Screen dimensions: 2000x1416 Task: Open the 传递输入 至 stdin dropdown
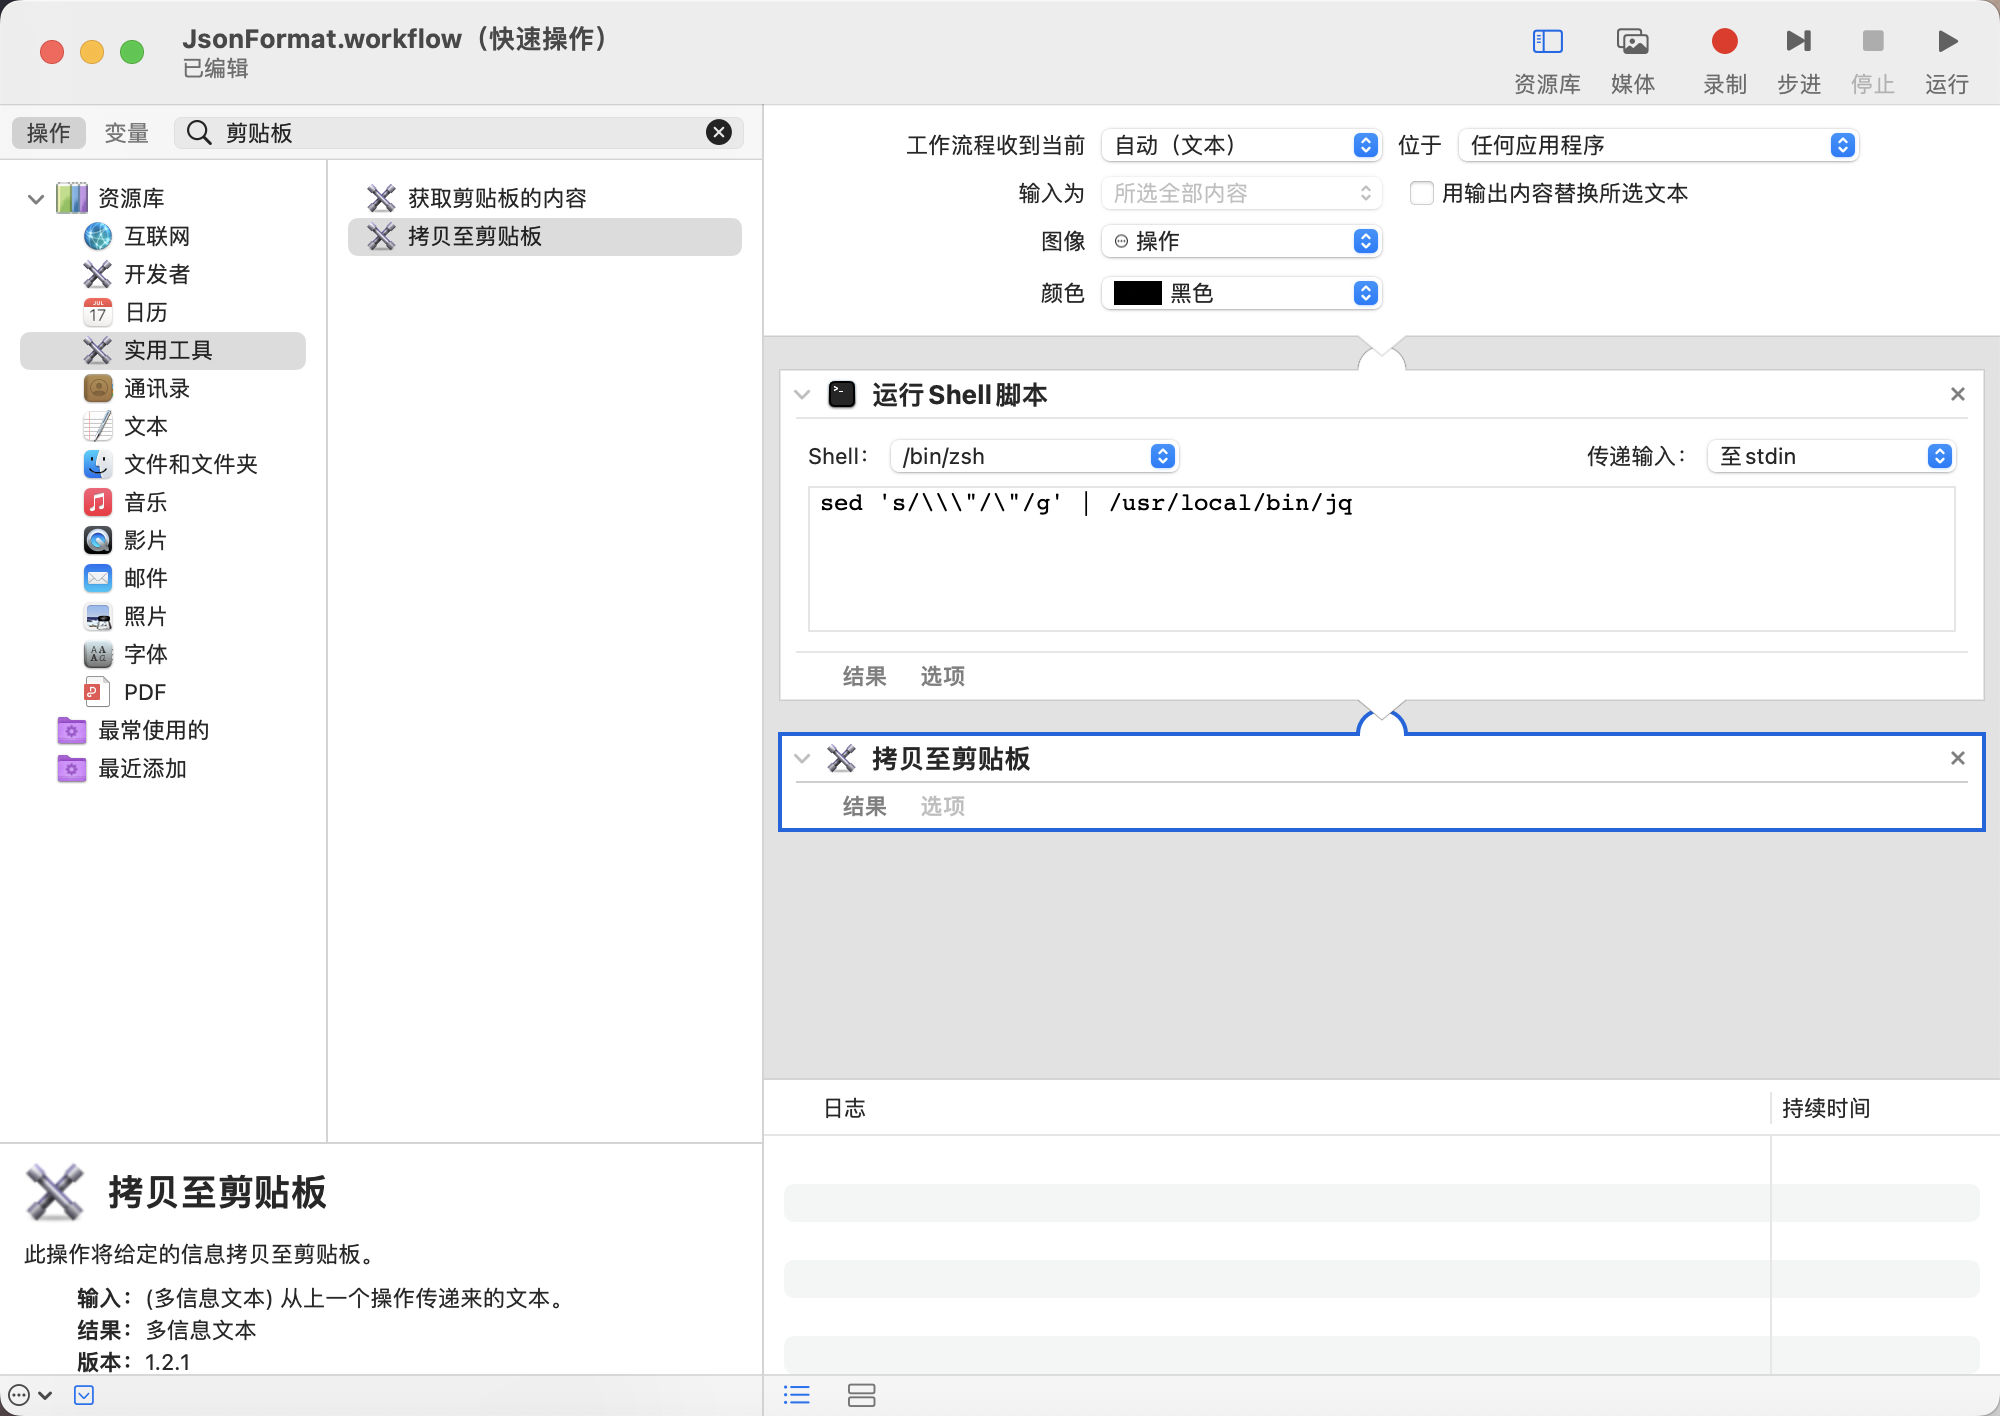(1830, 456)
